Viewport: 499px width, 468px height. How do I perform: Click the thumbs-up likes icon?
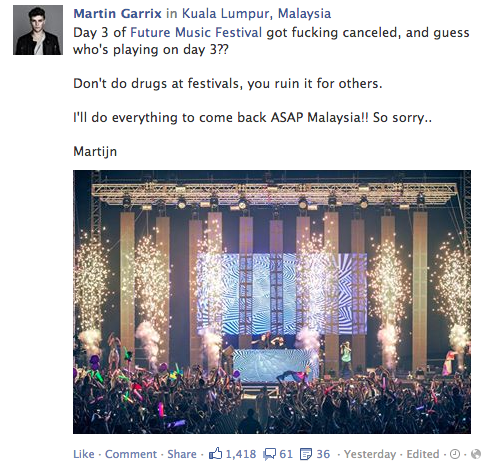[215, 454]
